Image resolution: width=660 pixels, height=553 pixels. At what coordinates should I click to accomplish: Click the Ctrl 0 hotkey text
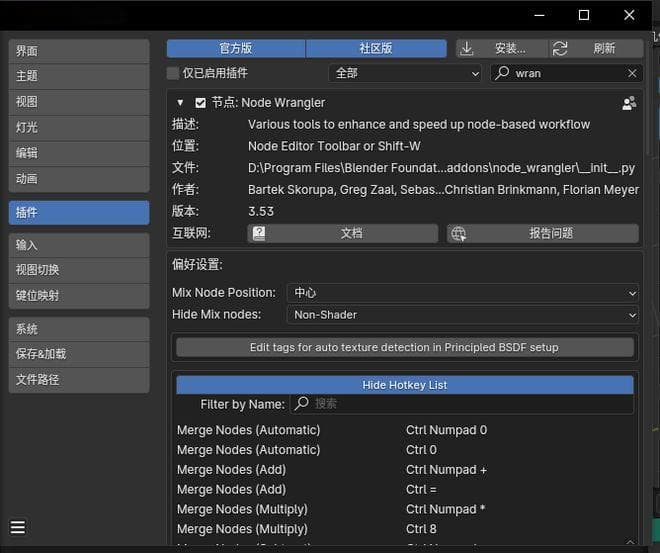click(x=421, y=450)
